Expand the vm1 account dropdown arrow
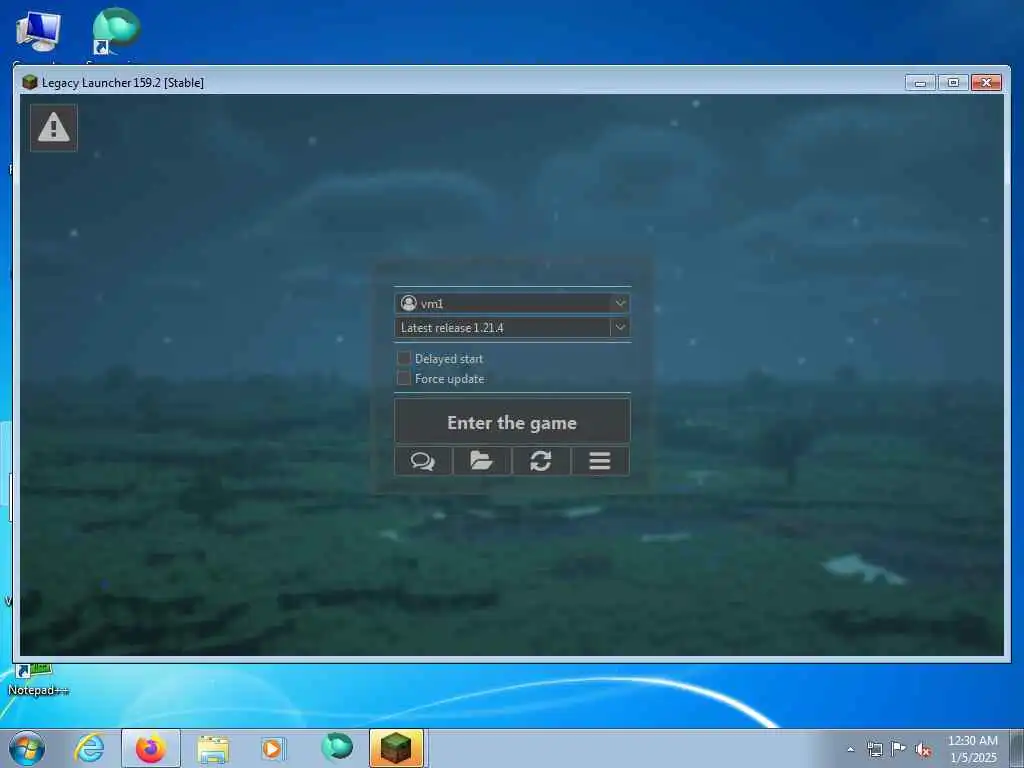This screenshot has height=768, width=1024. [x=620, y=303]
